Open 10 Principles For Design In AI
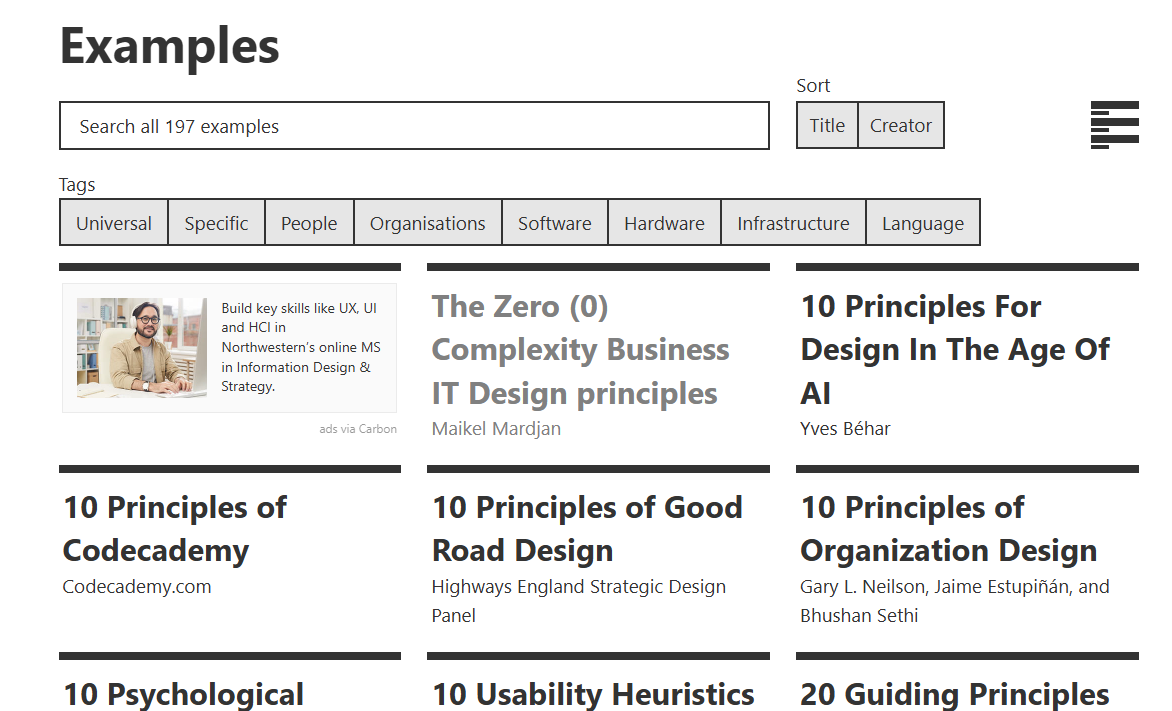Image resolution: width=1172 pixels, height=711 pixels. (955, 350)
